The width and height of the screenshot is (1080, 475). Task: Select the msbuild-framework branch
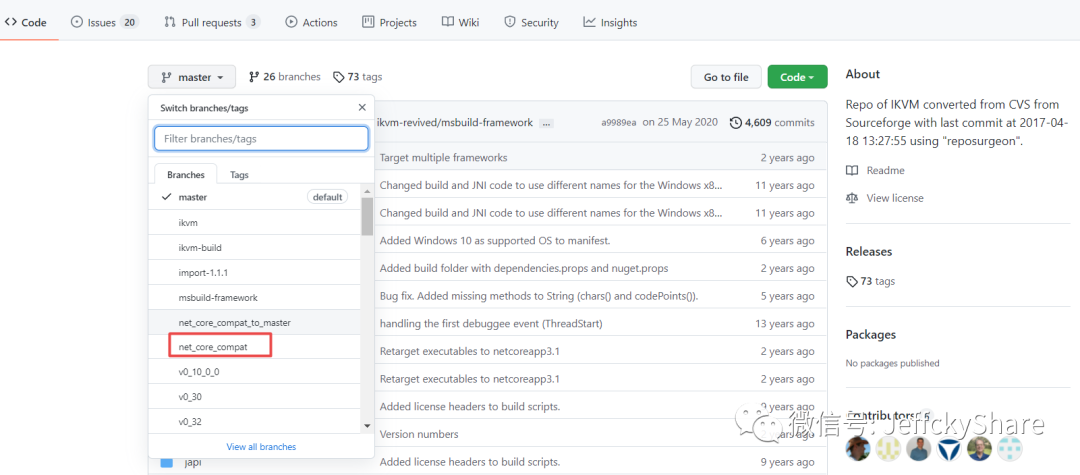[x=255, y=297]
